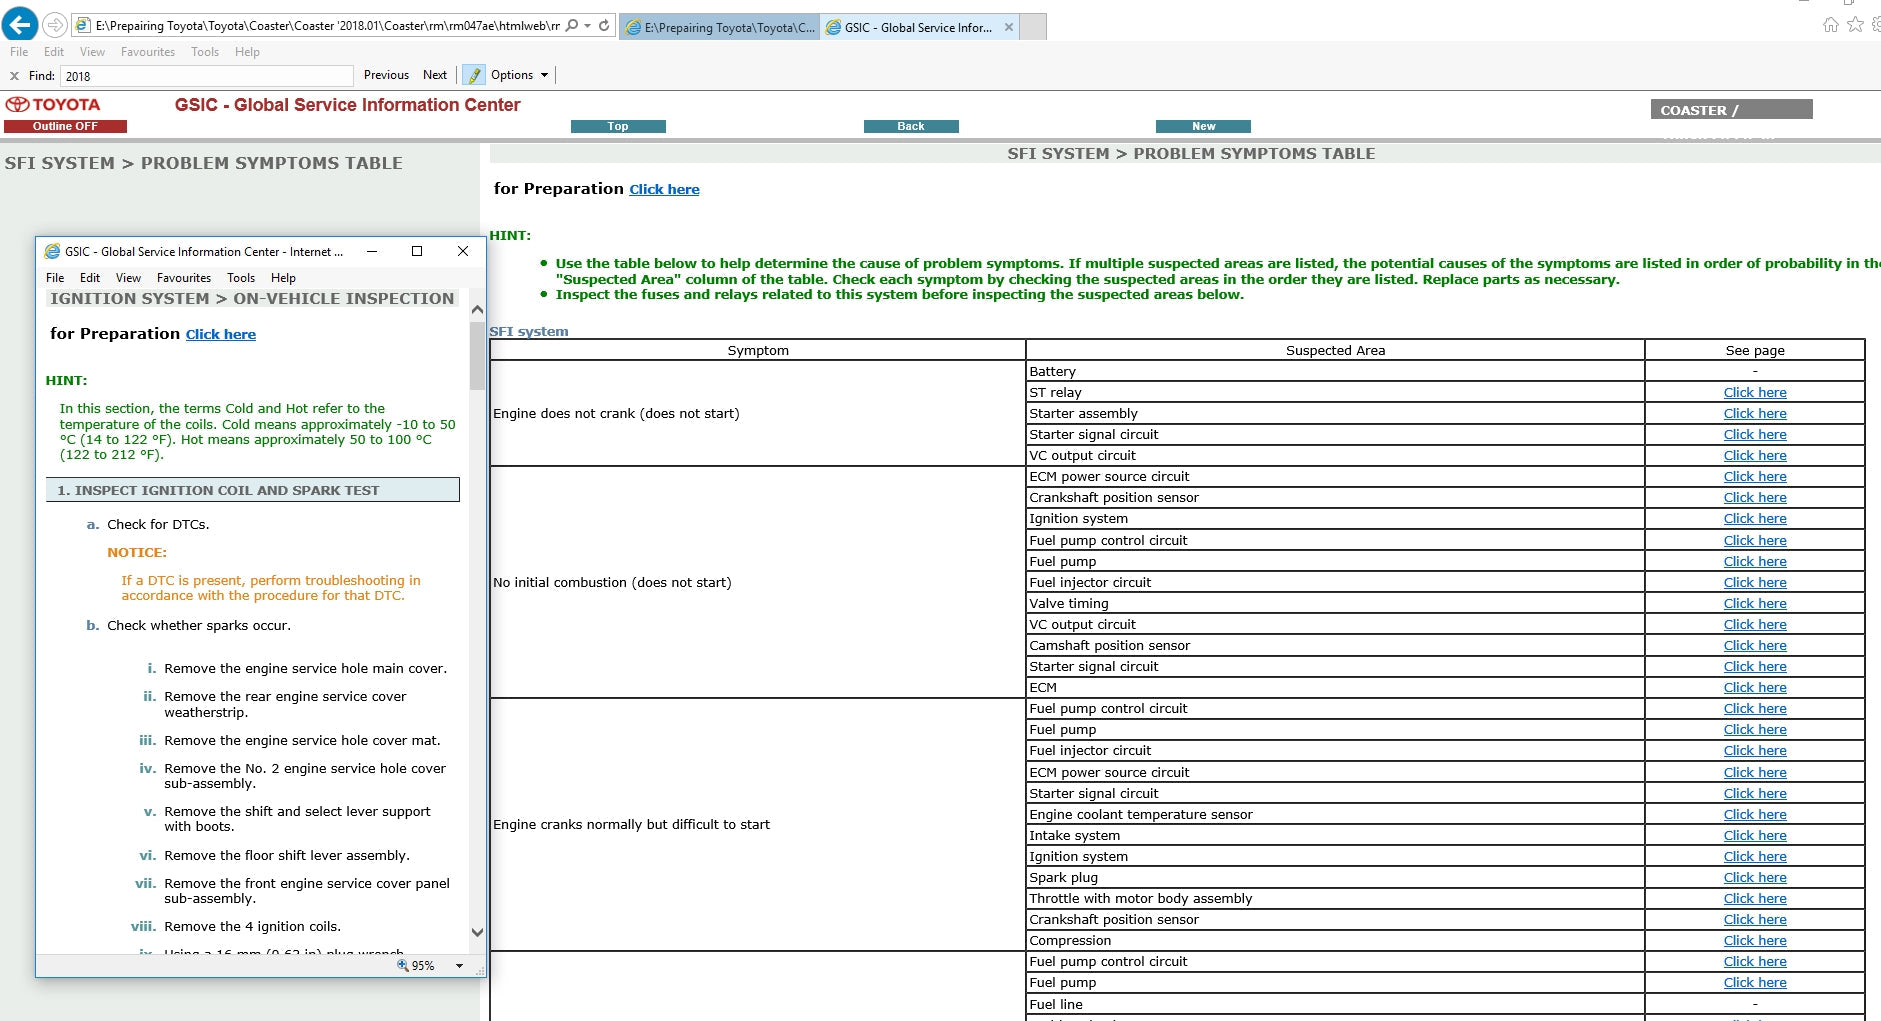This screenshot has width=1881, height=1021.
Task: Close the Find bar with X
Action: click(14, 76)
